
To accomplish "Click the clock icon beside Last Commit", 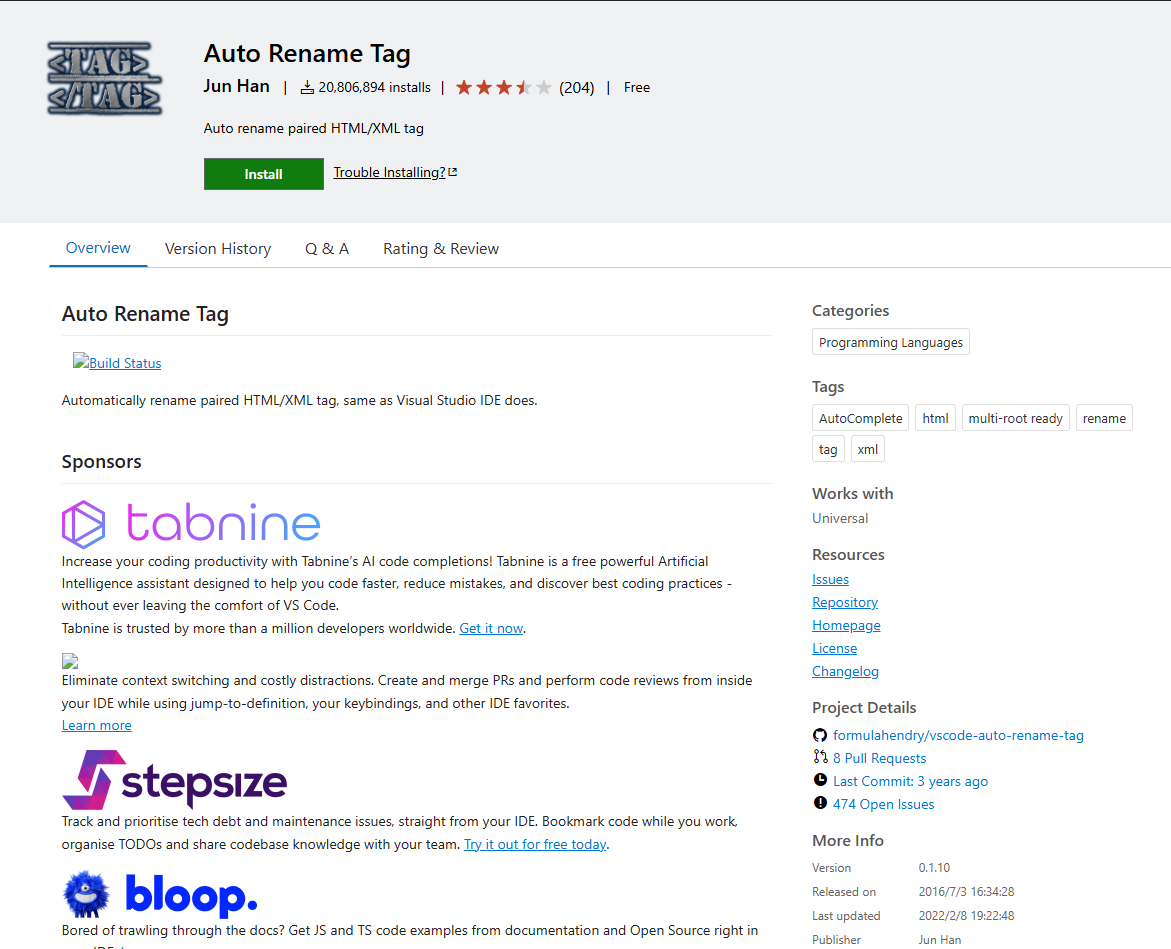I will pos(820,780).
